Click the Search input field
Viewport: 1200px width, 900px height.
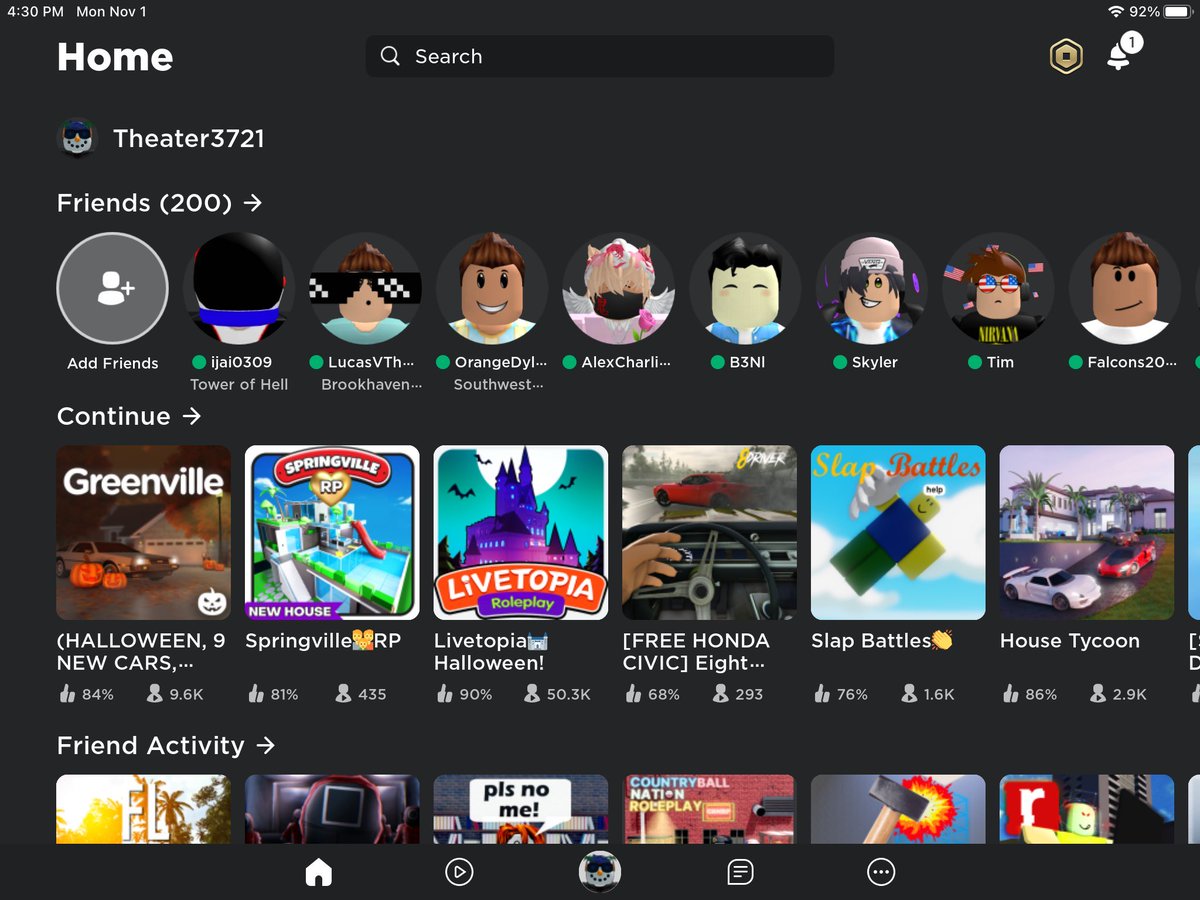pos(600,56)
